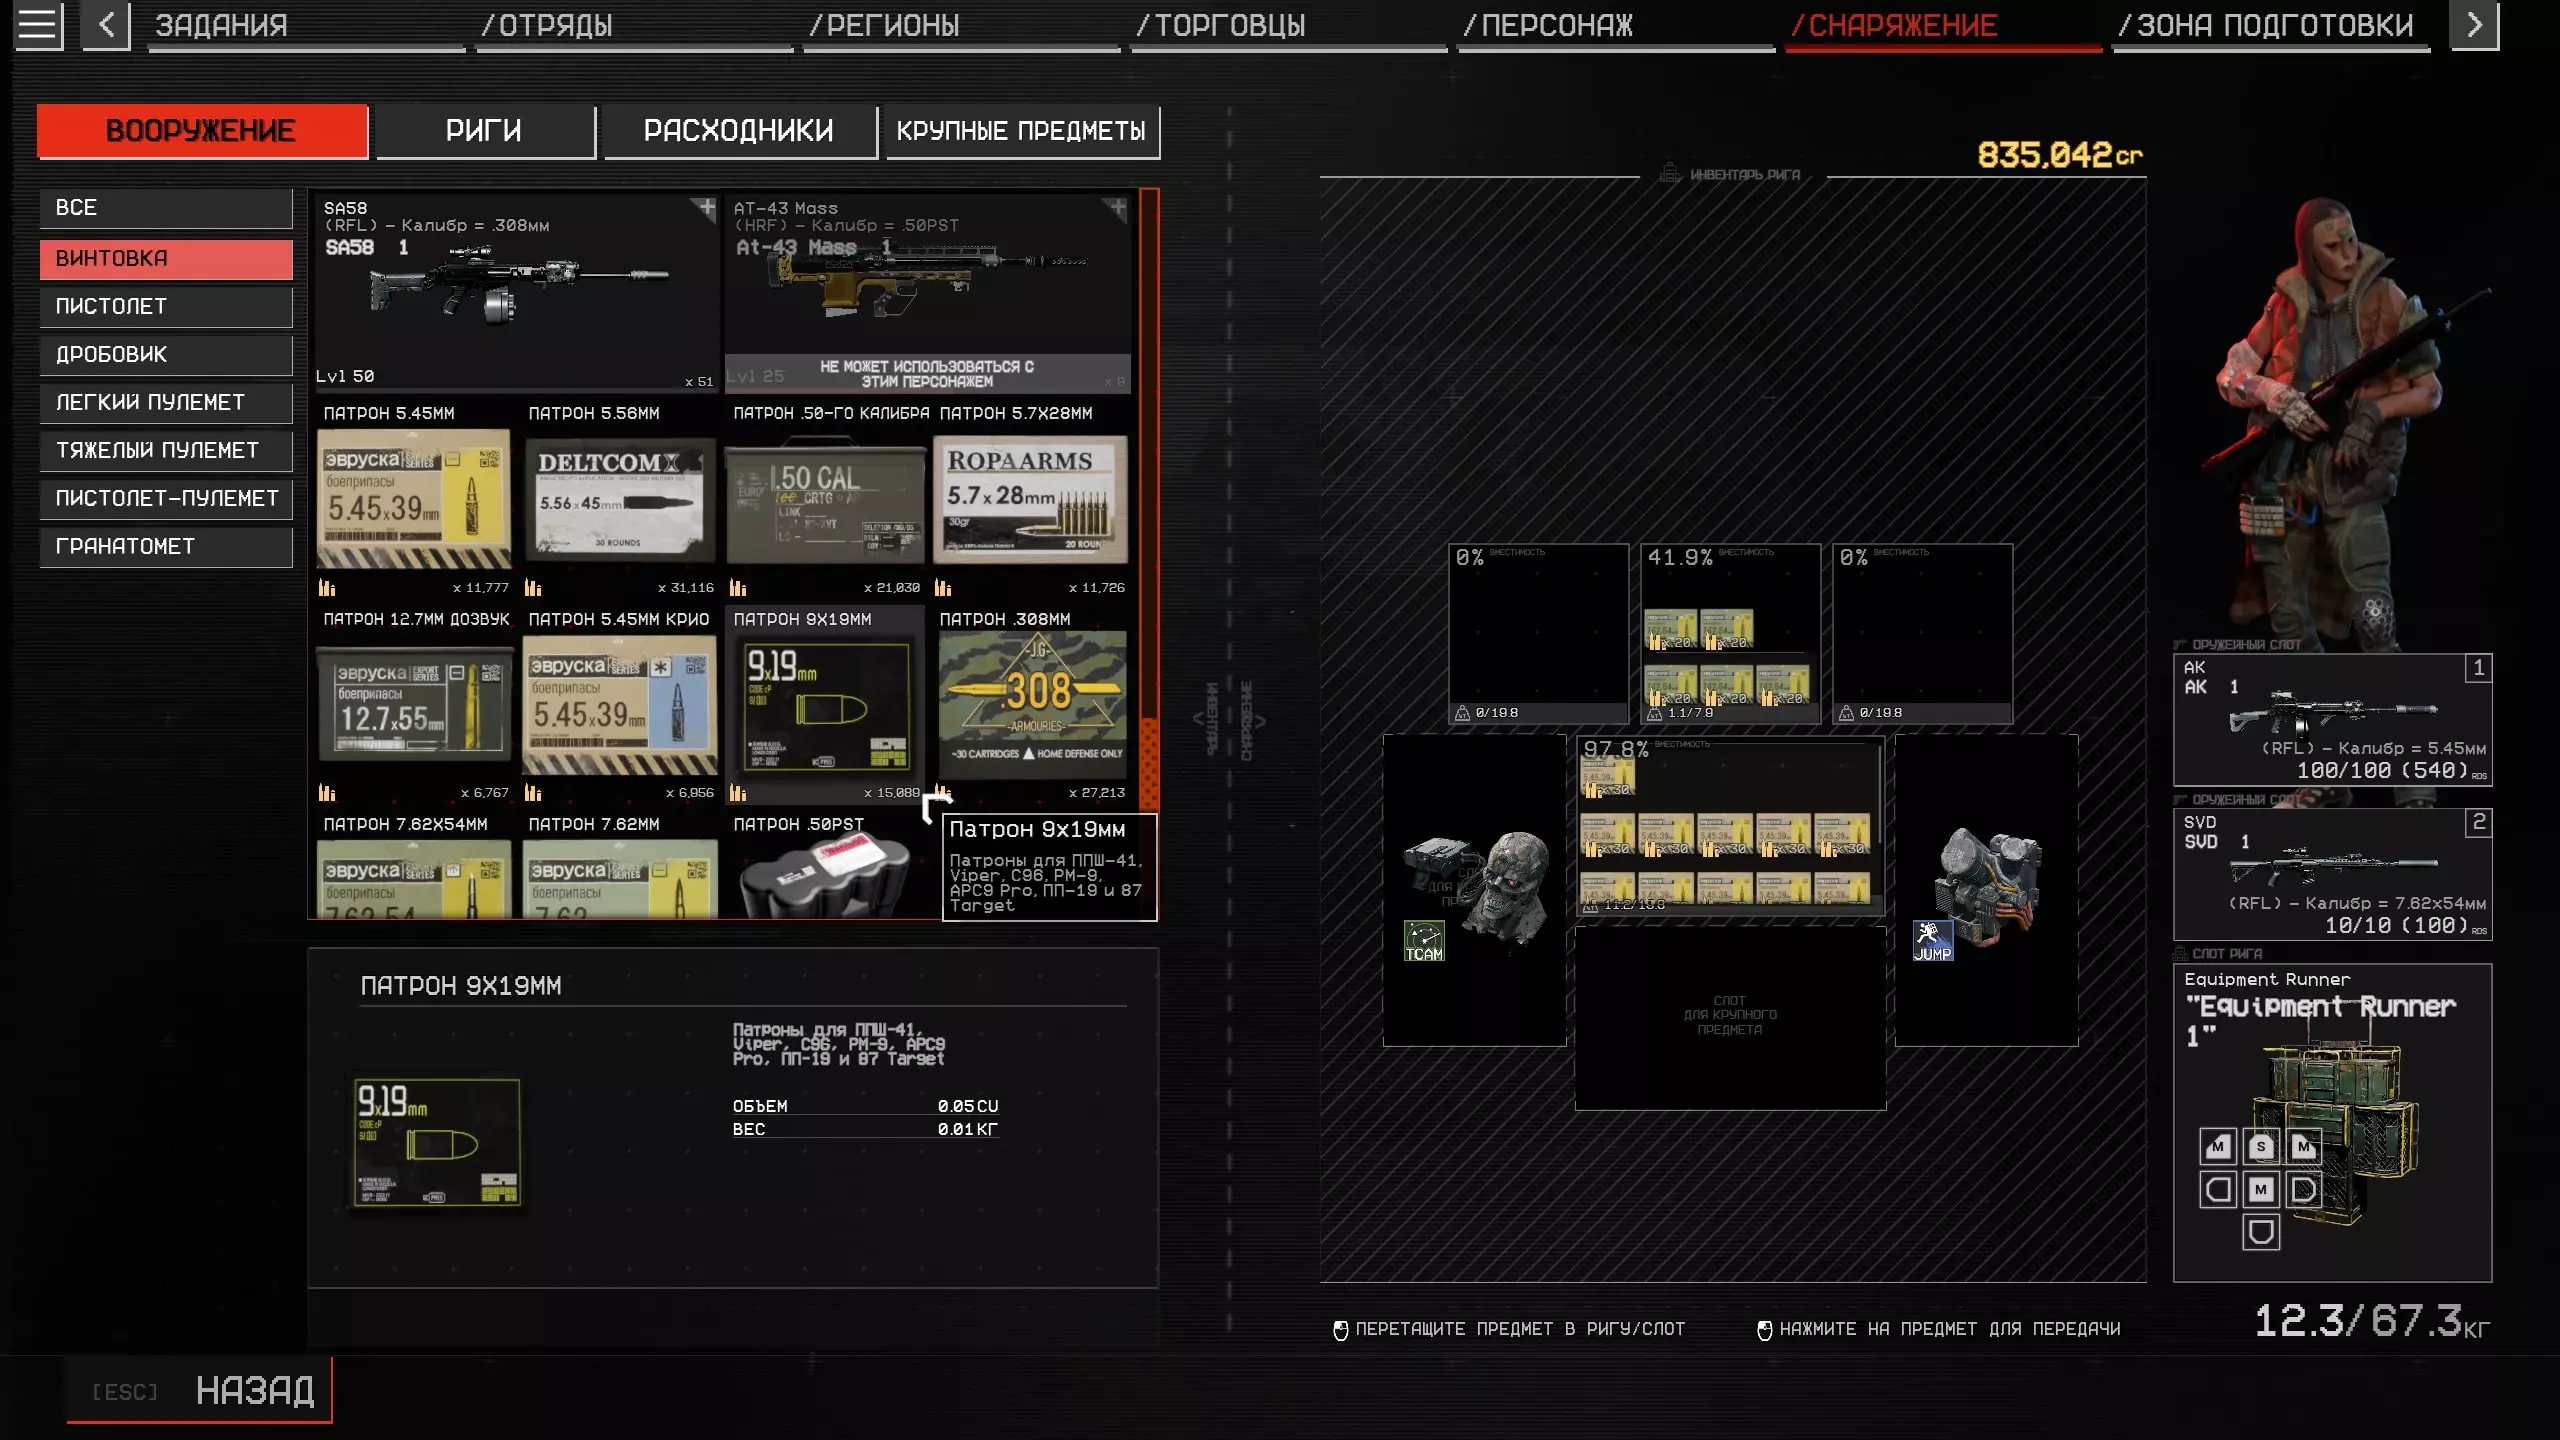Select the .50 CAL ammo crate
2560x1440 pixels.
(x=825, y=502)
